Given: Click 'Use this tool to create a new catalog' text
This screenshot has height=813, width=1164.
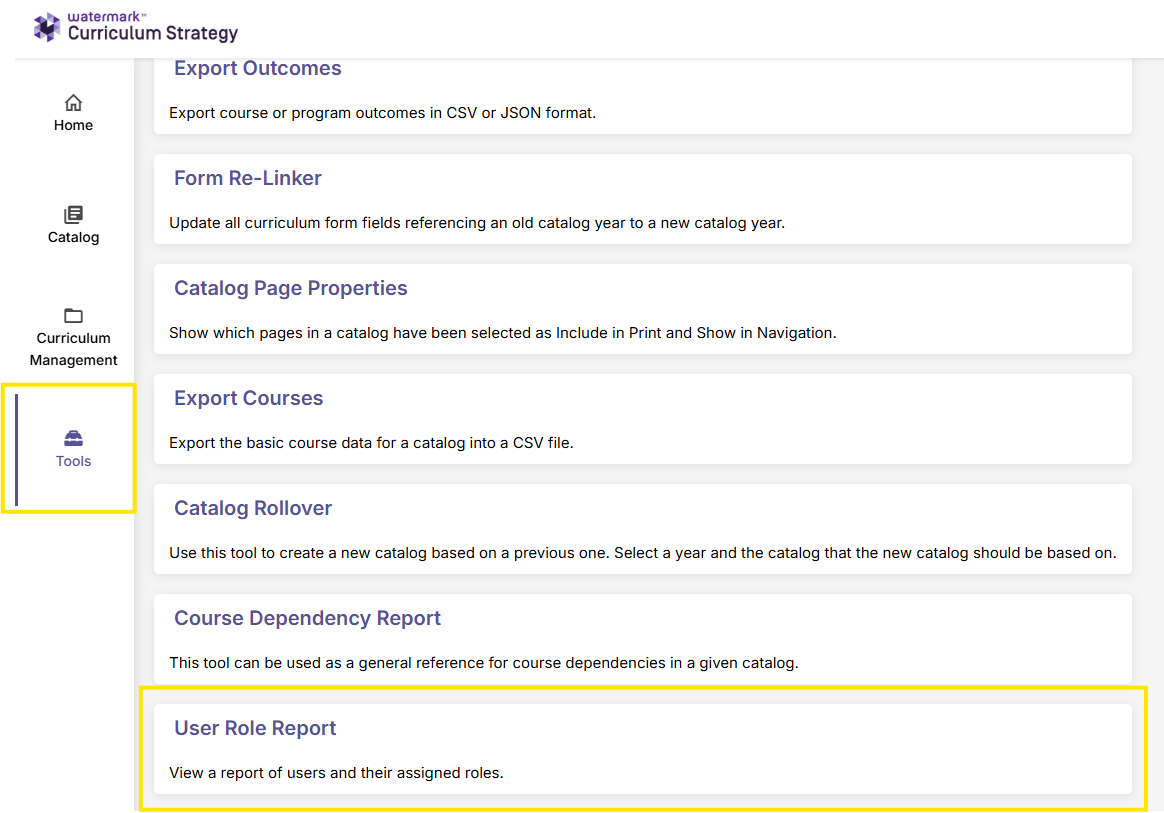Looking at the screenshot, I should pos(643,552).
